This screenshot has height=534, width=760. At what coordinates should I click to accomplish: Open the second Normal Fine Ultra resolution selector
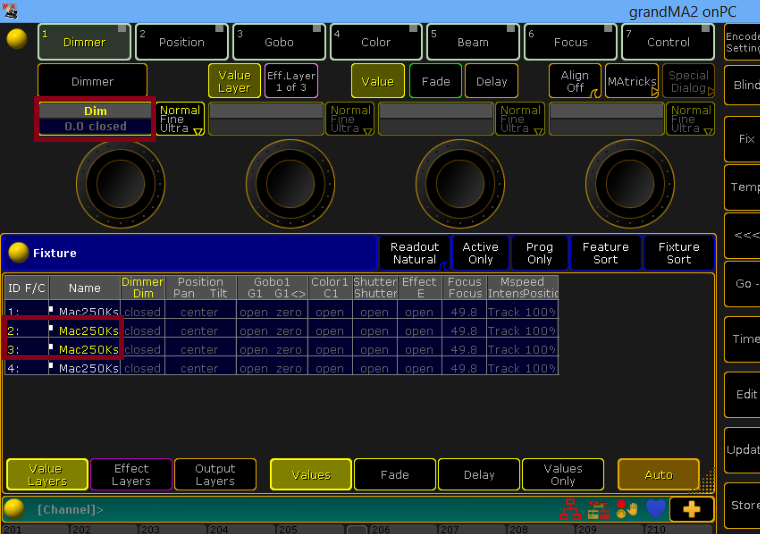click(x=350, y=119)
